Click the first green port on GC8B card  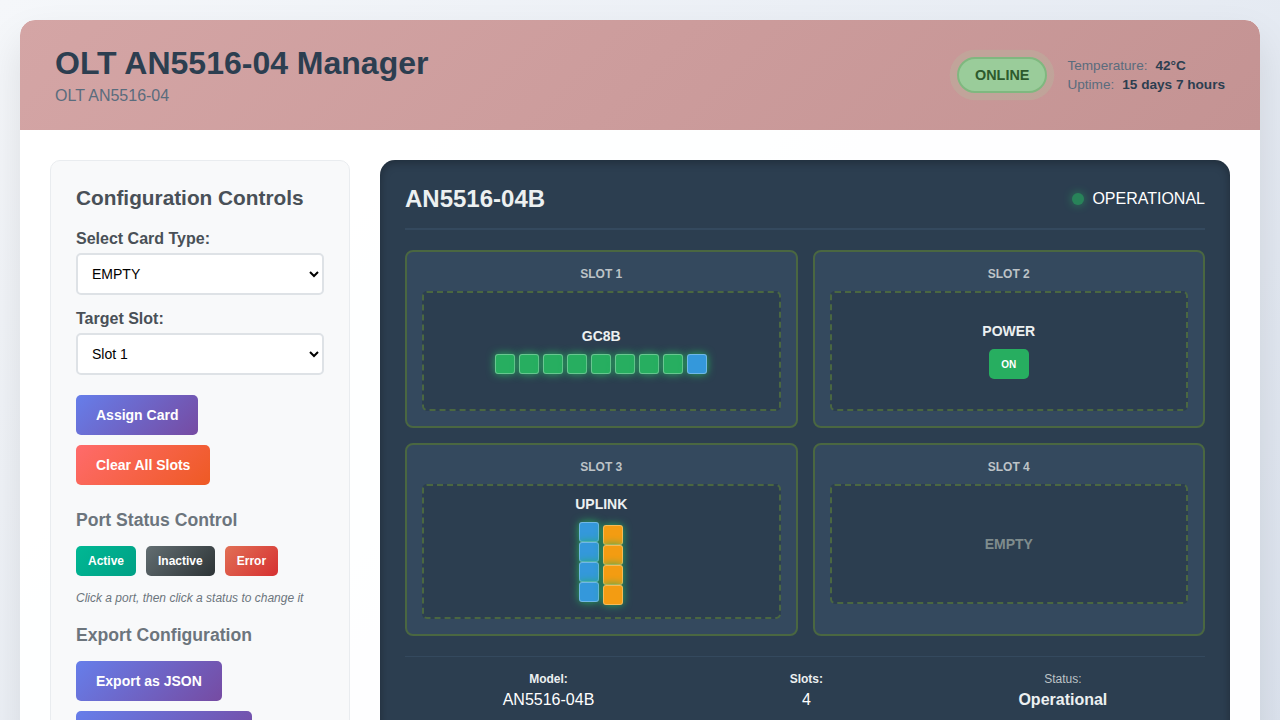(x=504, y=364)
